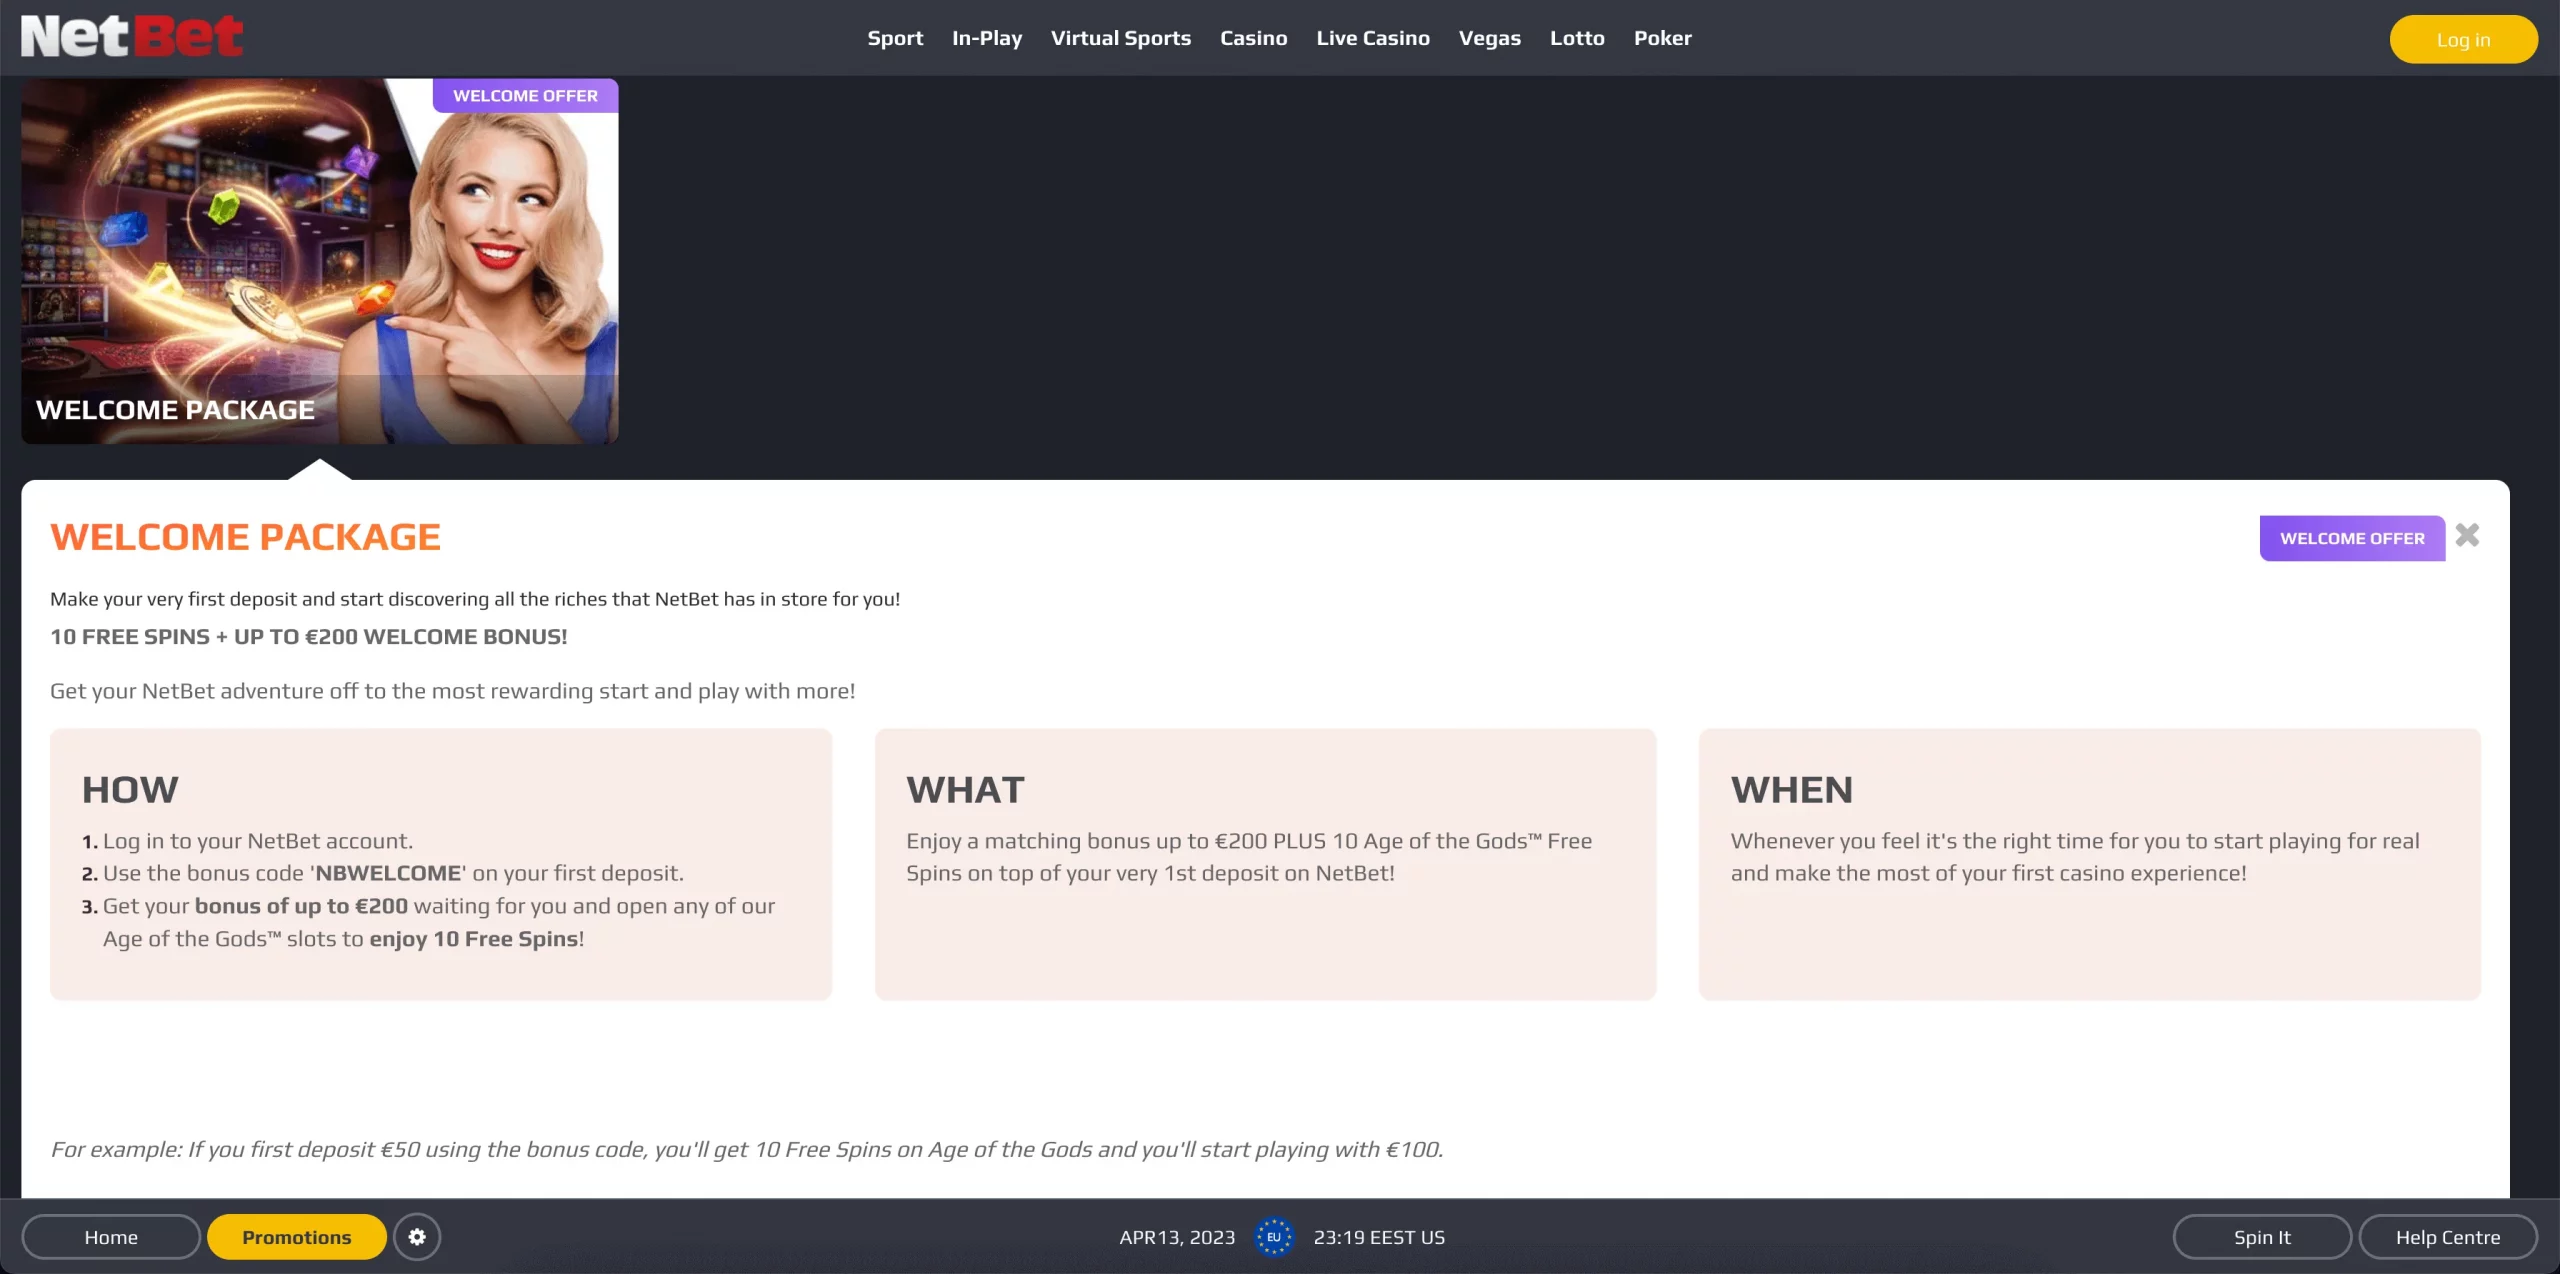Open the Lotto page
The height and width of the screenshot is (1274, 2560).
click(1577, 38)
